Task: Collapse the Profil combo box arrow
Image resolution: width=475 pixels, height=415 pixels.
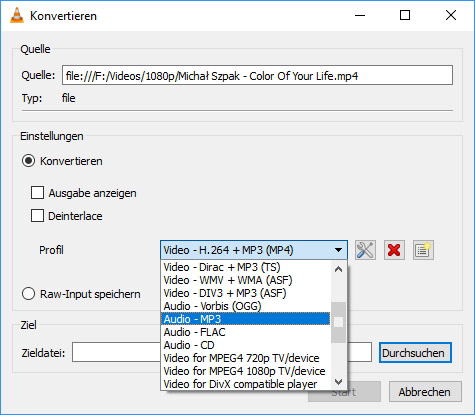Action: pyautogui.click(x=338, y=250)
